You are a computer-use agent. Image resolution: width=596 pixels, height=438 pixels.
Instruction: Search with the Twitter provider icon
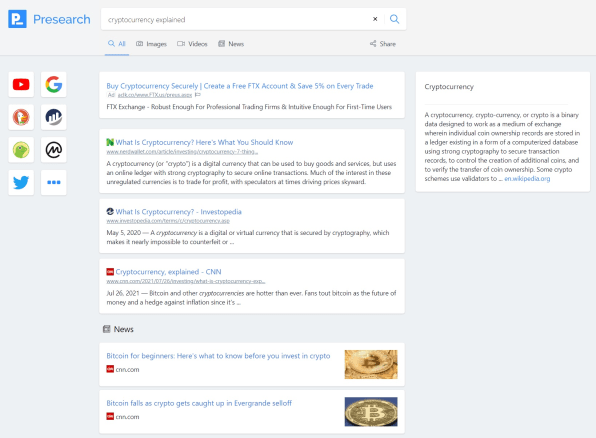(x=21, y=182)
